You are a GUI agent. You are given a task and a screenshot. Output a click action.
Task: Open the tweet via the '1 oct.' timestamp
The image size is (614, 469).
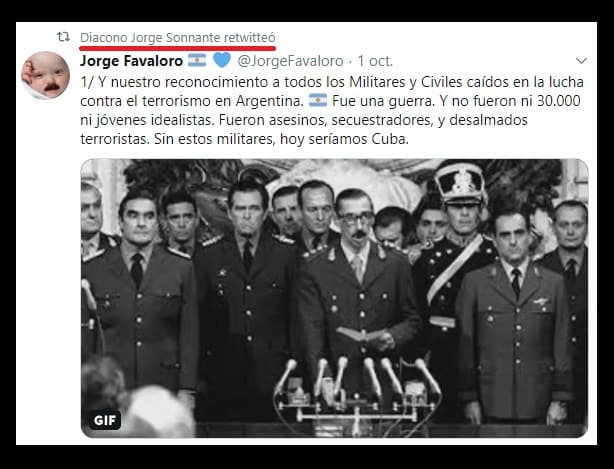(x=375, y=61)
